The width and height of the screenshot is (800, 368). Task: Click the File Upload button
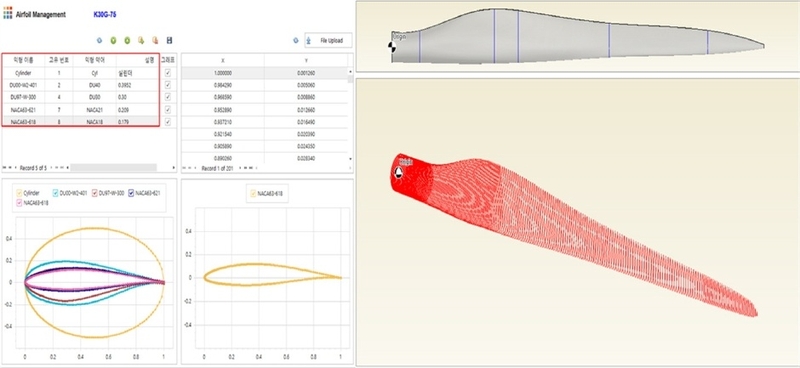pos(328,40)
